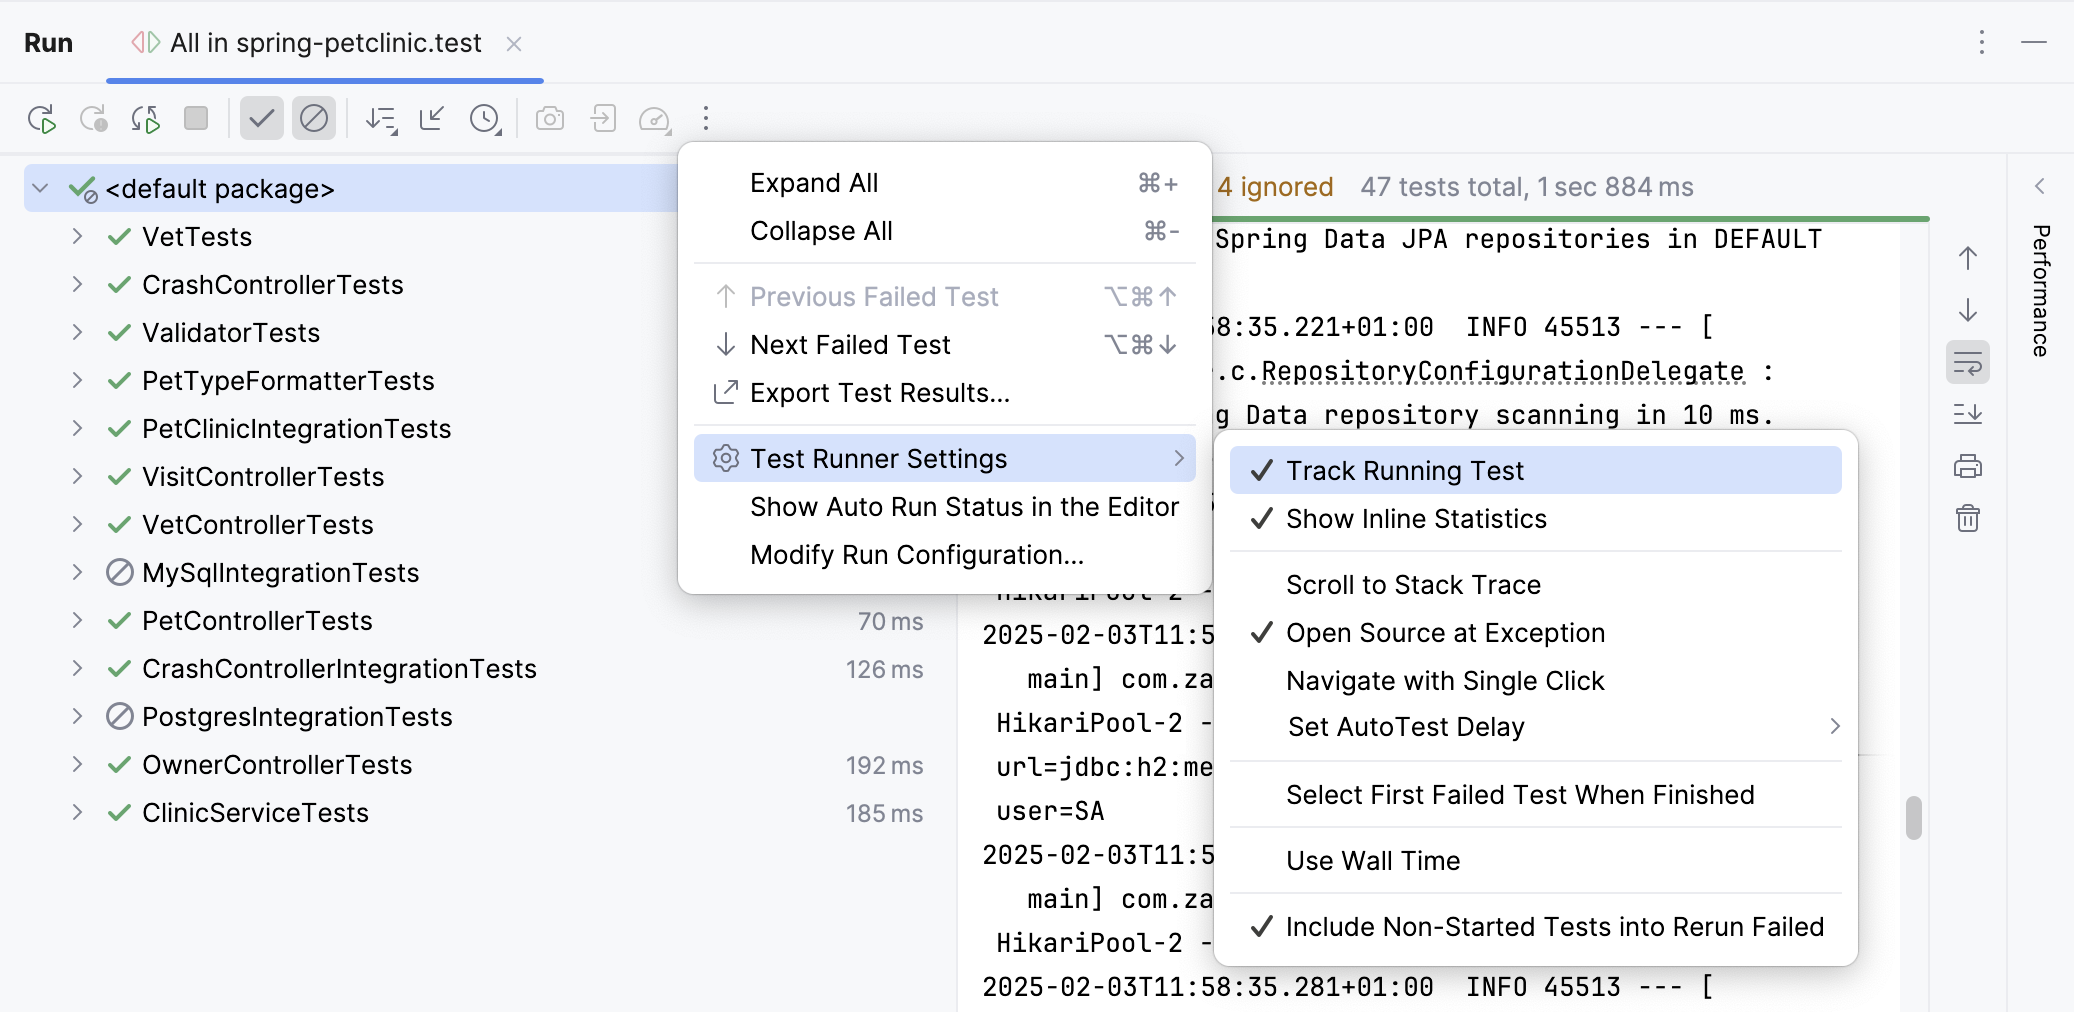This screenshot has width=2074, height=1012.
Task: Enable Scroll to Stack Trace
Action: pos(1414,584)
